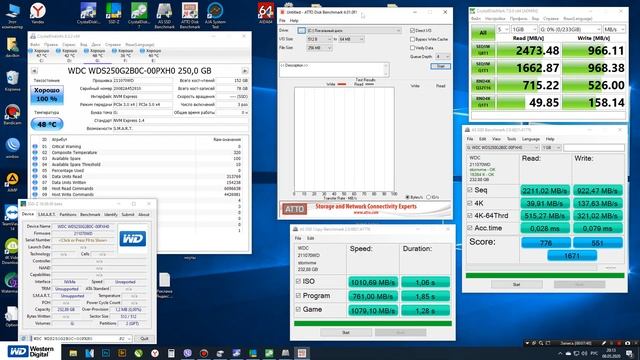This screenshot has width=640, height=360.
Task: Open the drive selector dropdown in AS SSD
Action: pos(502,147)
